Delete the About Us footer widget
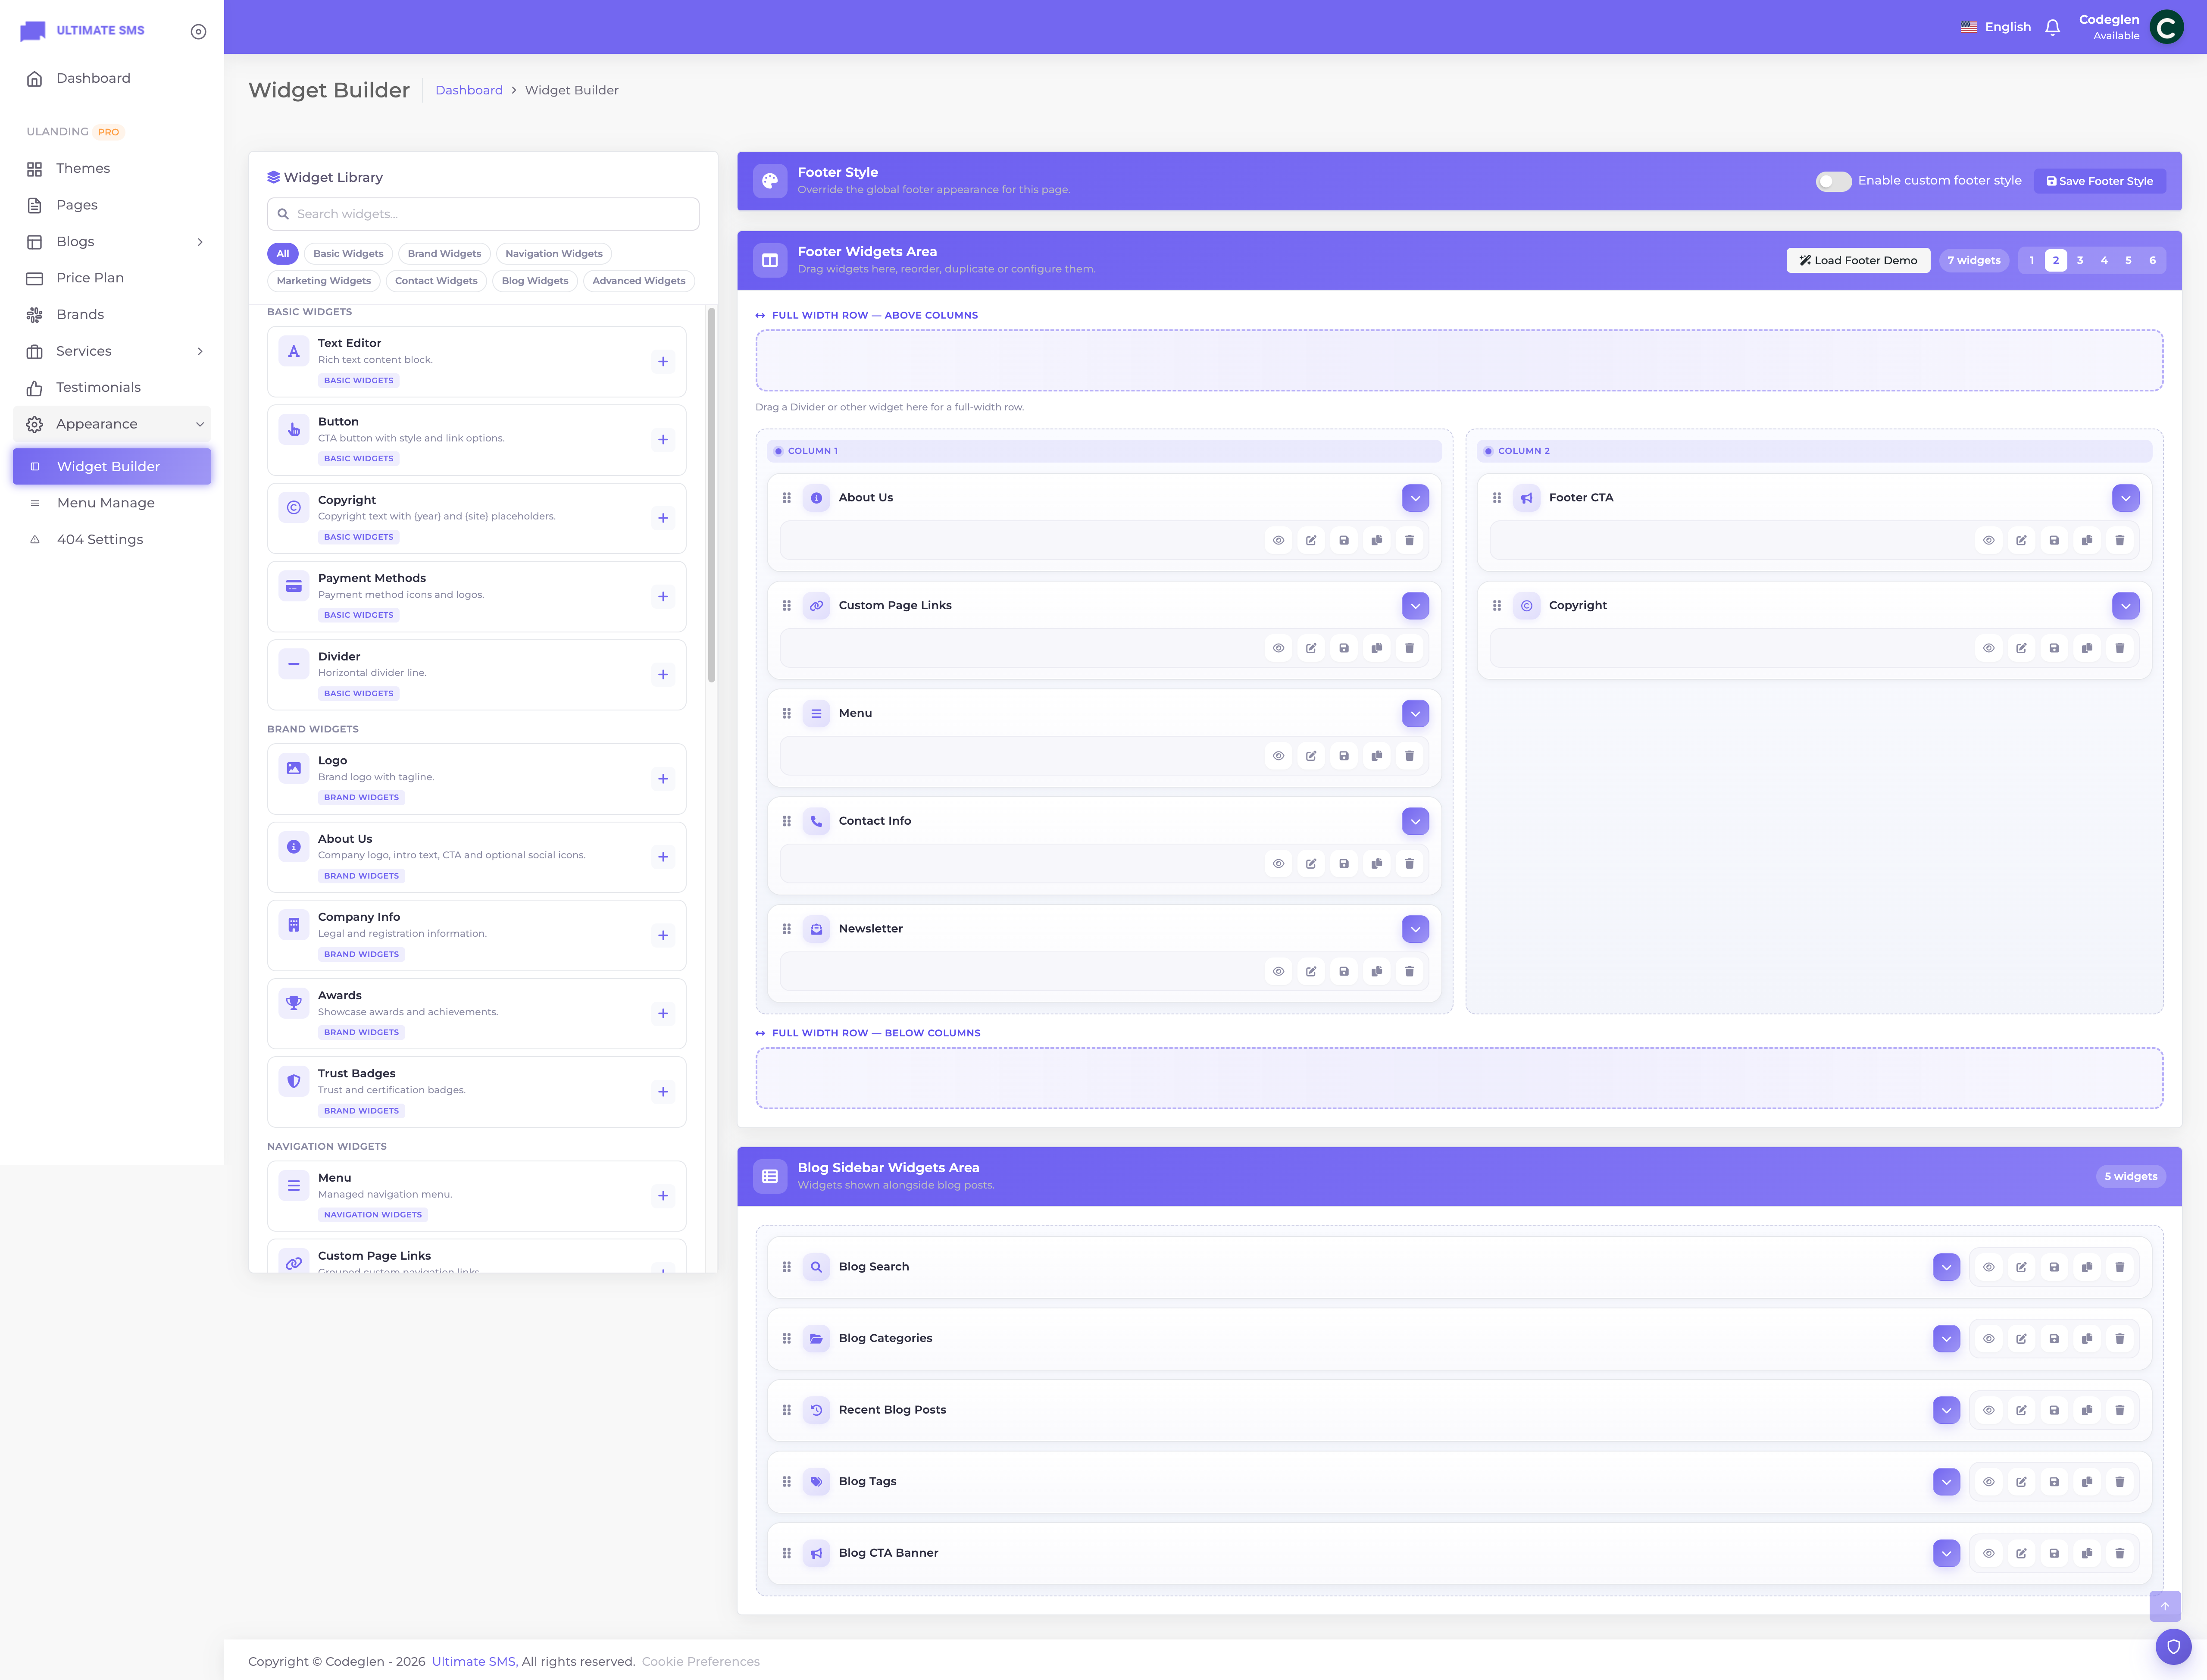2207x1680 pixels. coord(1410,540)
